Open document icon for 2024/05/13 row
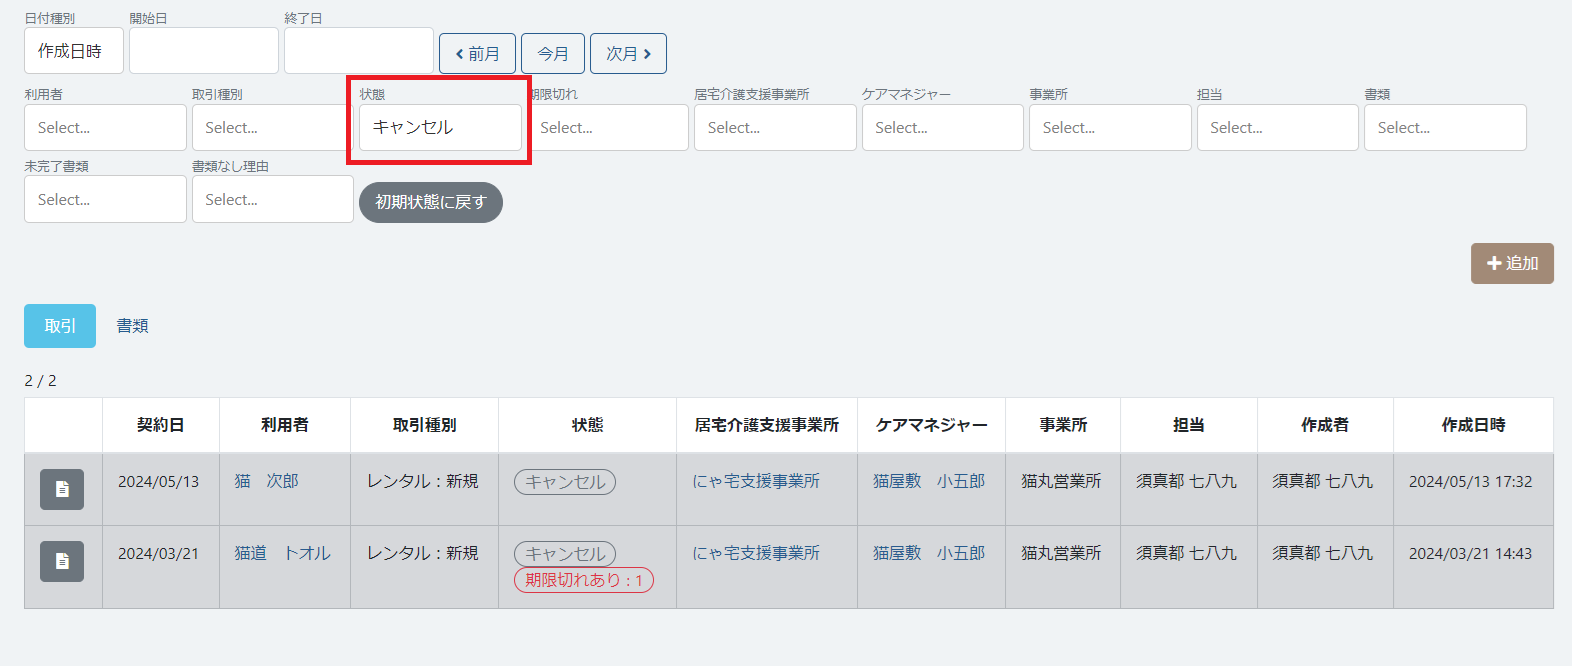The width and height of the screenshot is (1572, 666). coord(62,489)
